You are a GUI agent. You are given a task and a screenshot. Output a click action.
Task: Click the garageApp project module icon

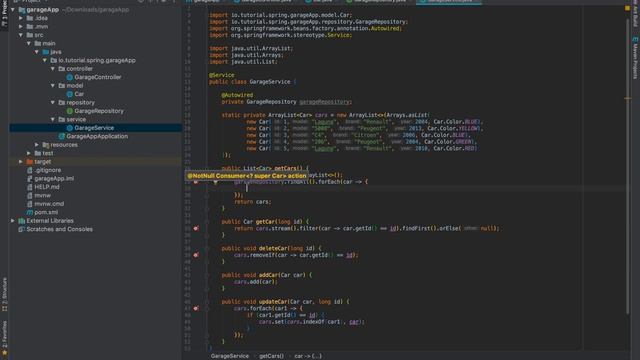click(x=22, y=10)
